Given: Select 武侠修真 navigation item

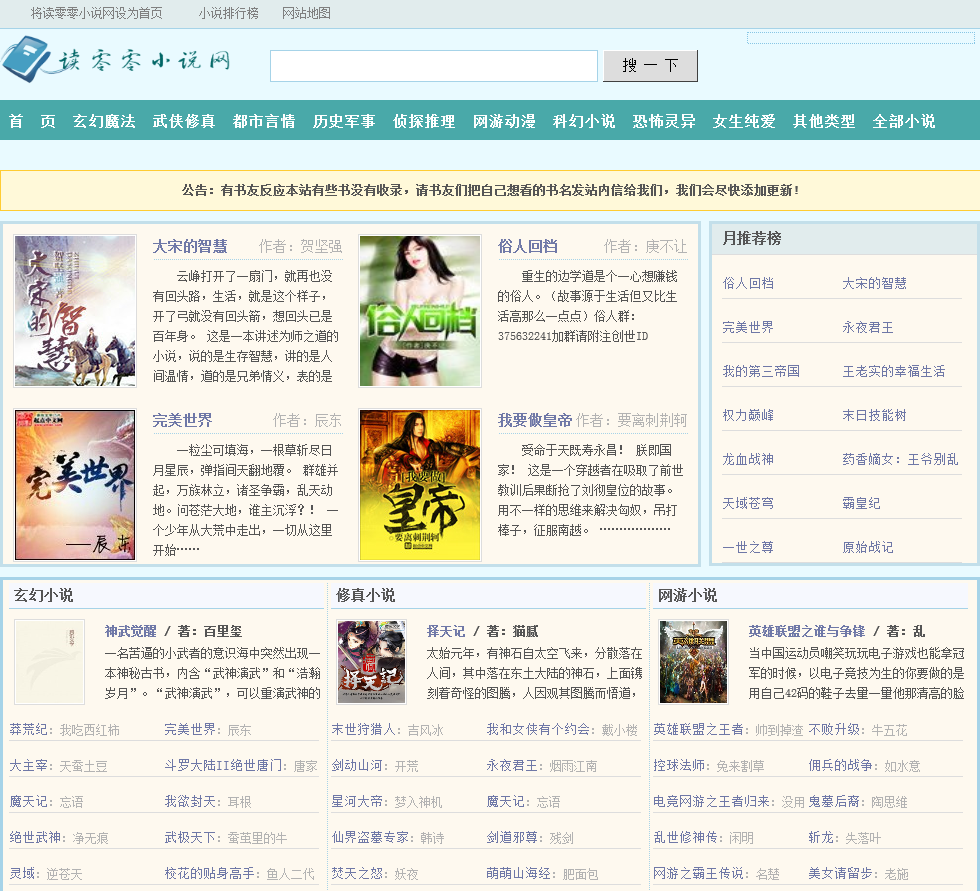Looking at the screenshot, I should (x=184, y=121).
